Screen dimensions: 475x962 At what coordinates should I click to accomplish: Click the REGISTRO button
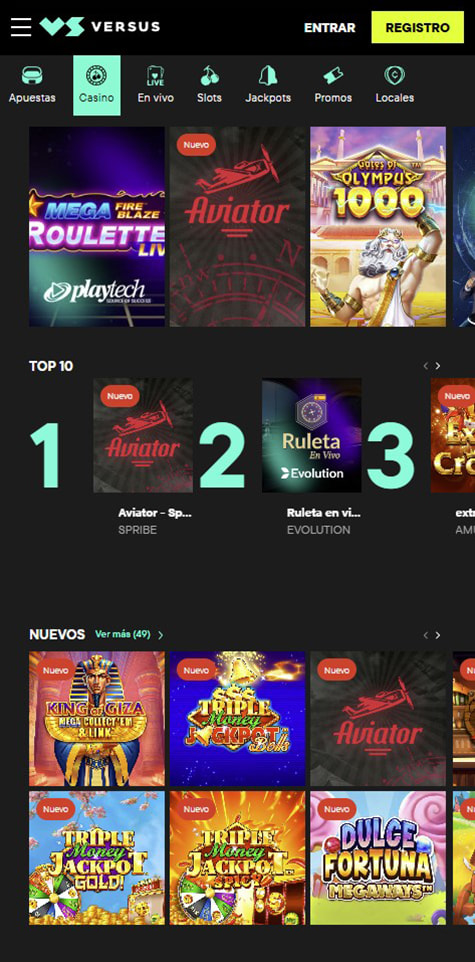[417, 28]
